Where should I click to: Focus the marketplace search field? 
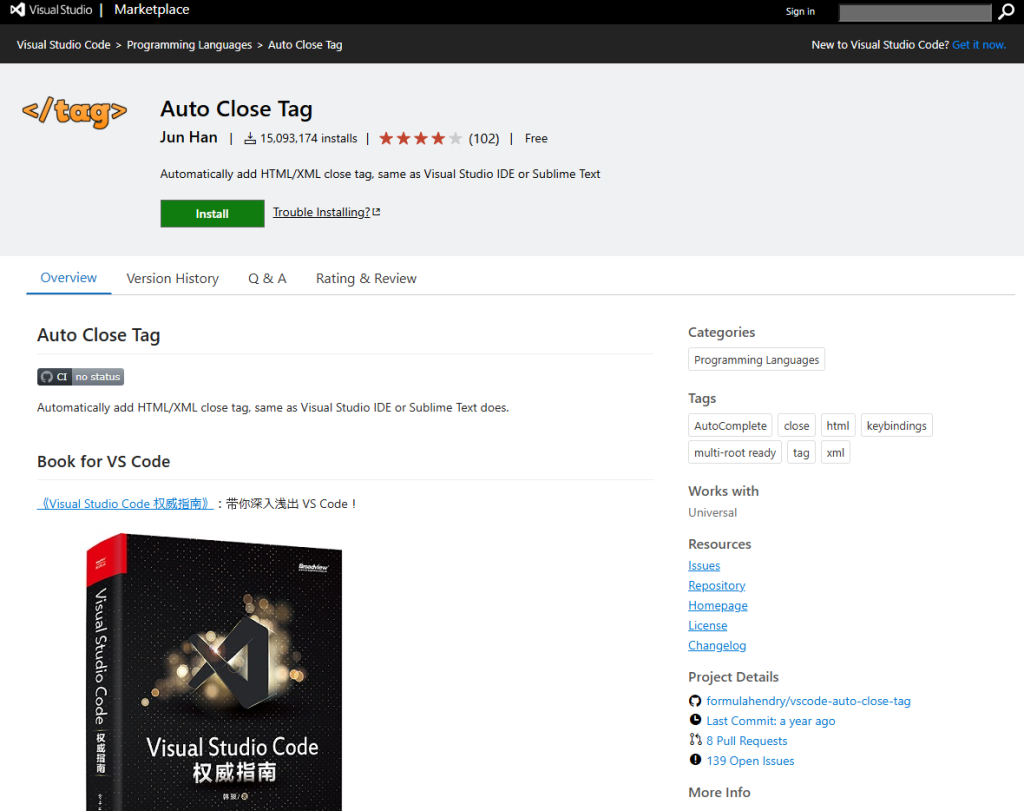tap(915, 12)
